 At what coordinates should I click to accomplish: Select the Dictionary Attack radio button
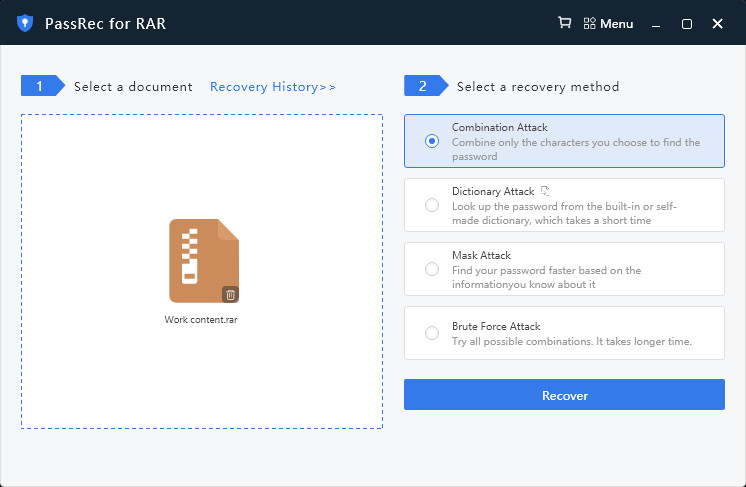coord(432,205)
